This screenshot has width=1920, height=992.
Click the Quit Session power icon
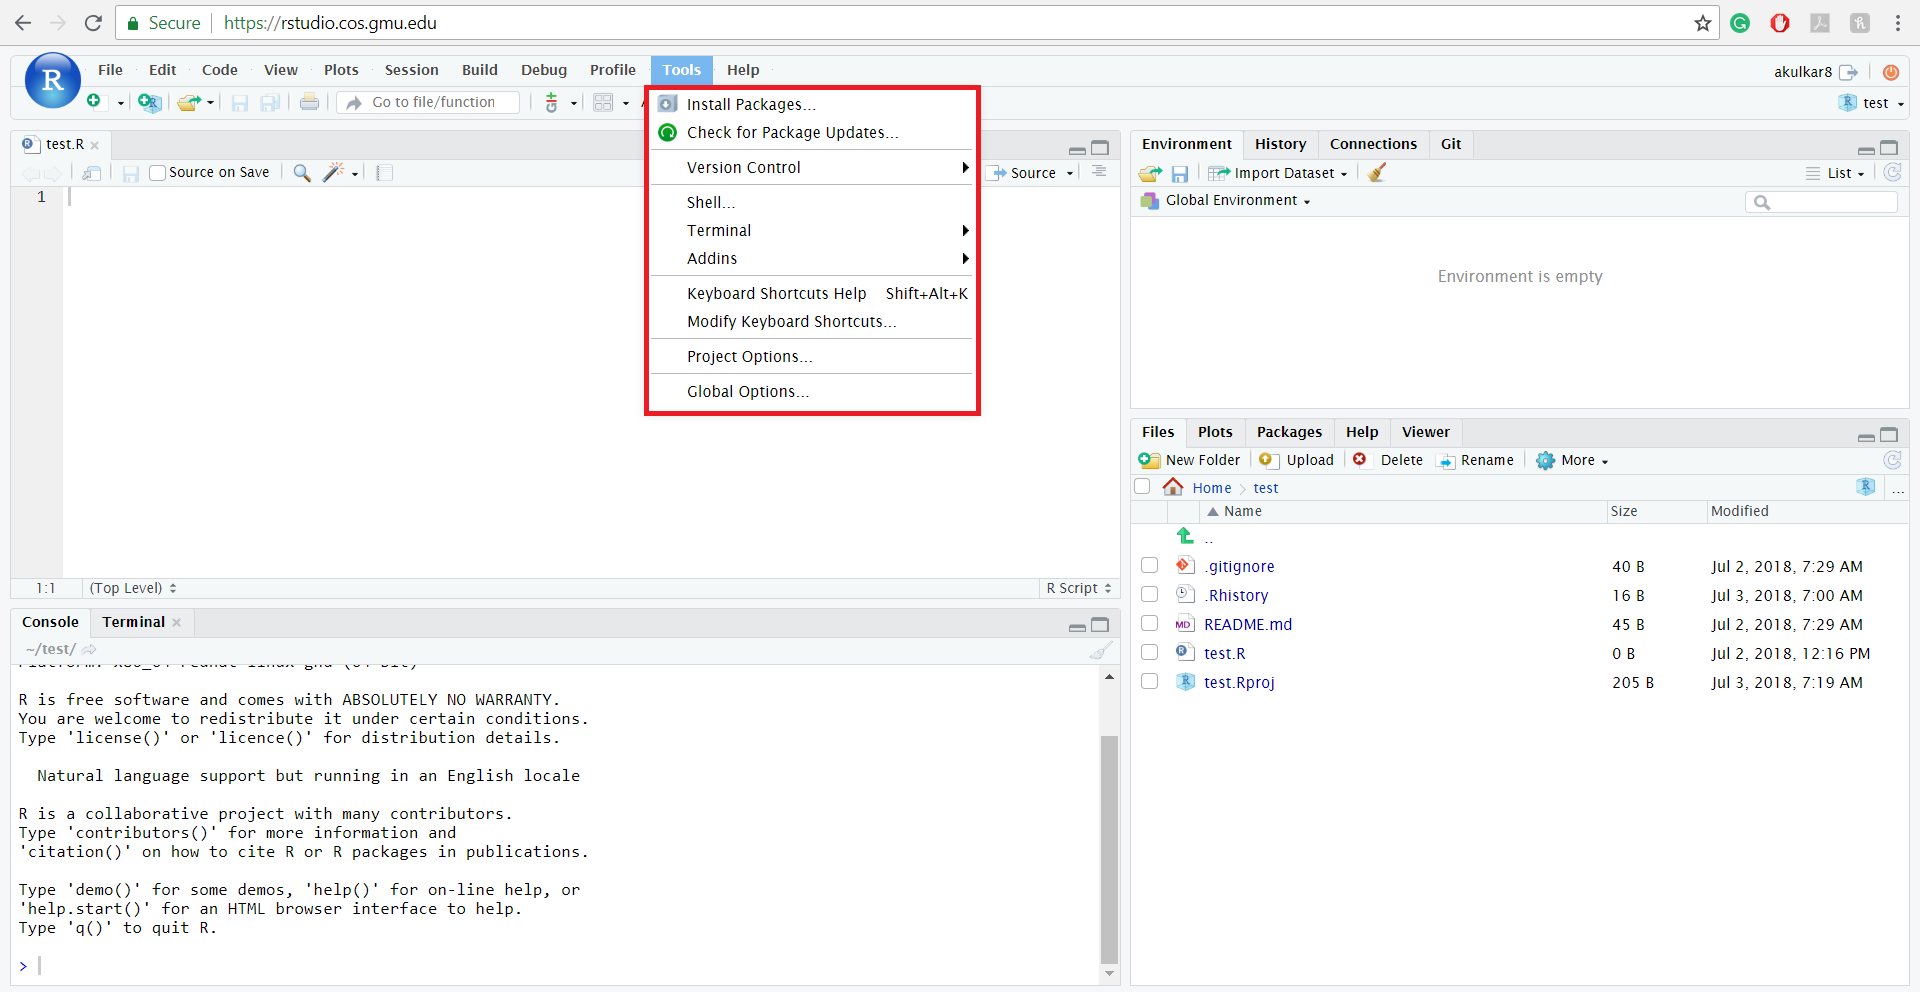(1891, 72)
